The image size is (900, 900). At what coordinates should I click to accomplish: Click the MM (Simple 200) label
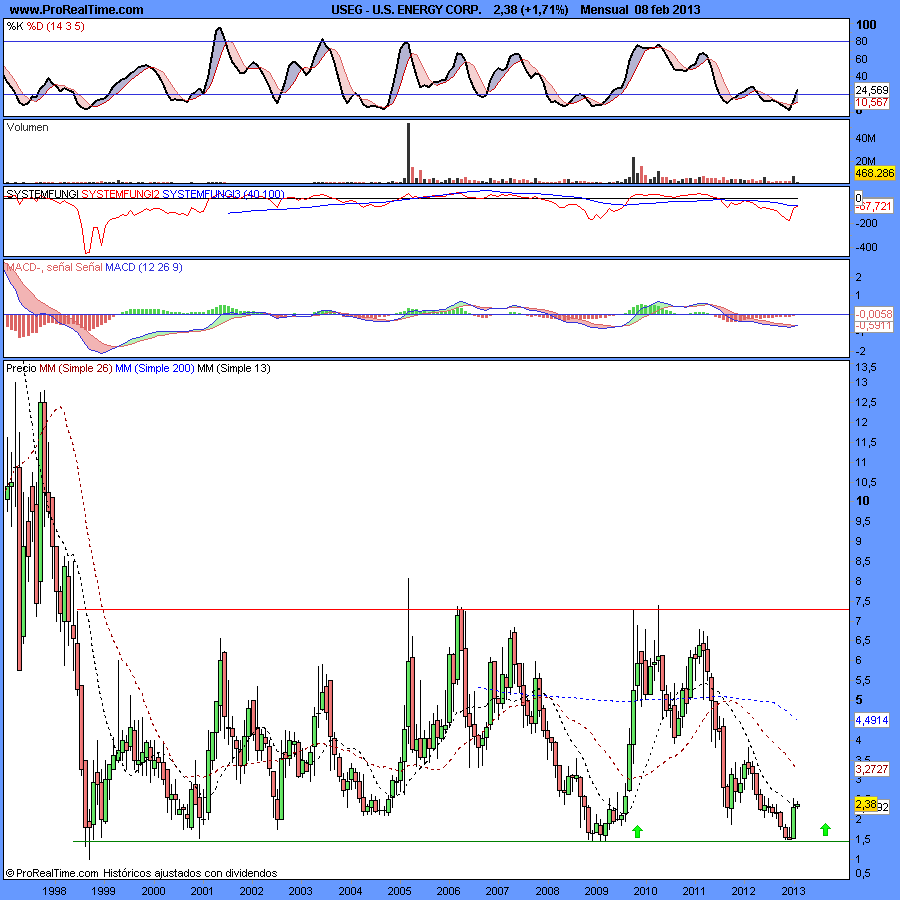pyautogui.click(x=155, y=368)
